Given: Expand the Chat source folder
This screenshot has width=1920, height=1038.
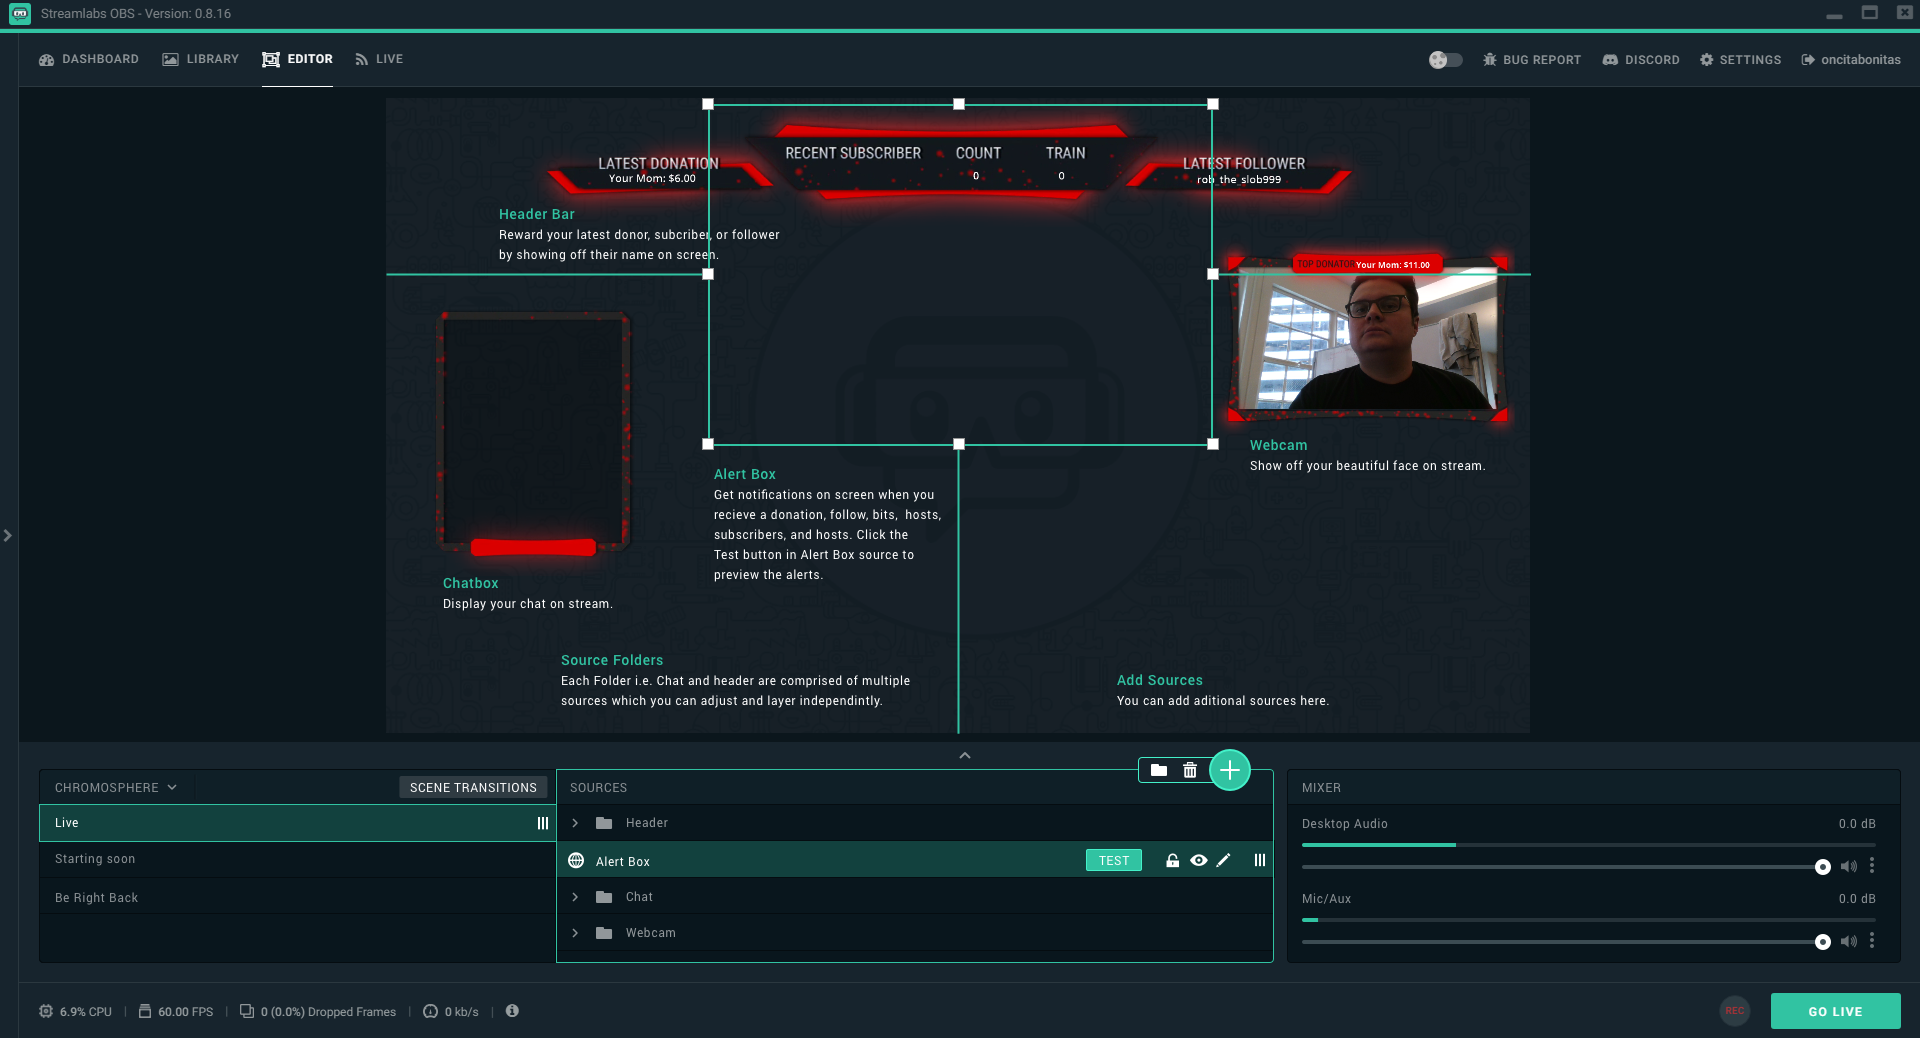Looking at the screenshot, I should pos(575,897).
